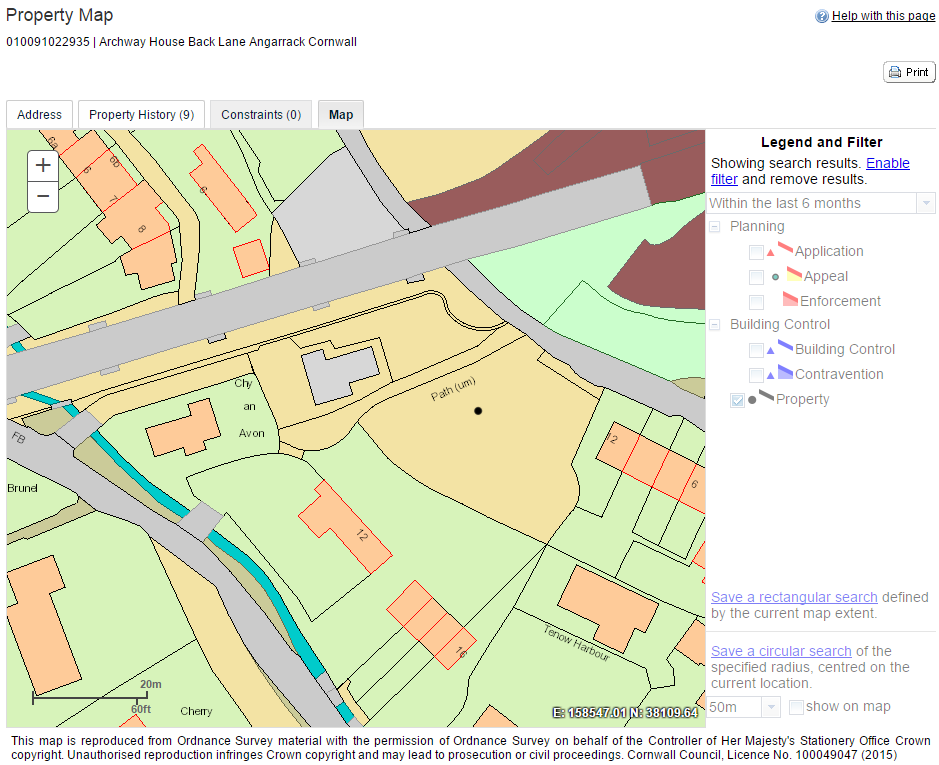Image resolution: width=939 pixels, height=765 pixels.
Task: Open the 50m radius dropdown
Action: click(x=745, y=707)
